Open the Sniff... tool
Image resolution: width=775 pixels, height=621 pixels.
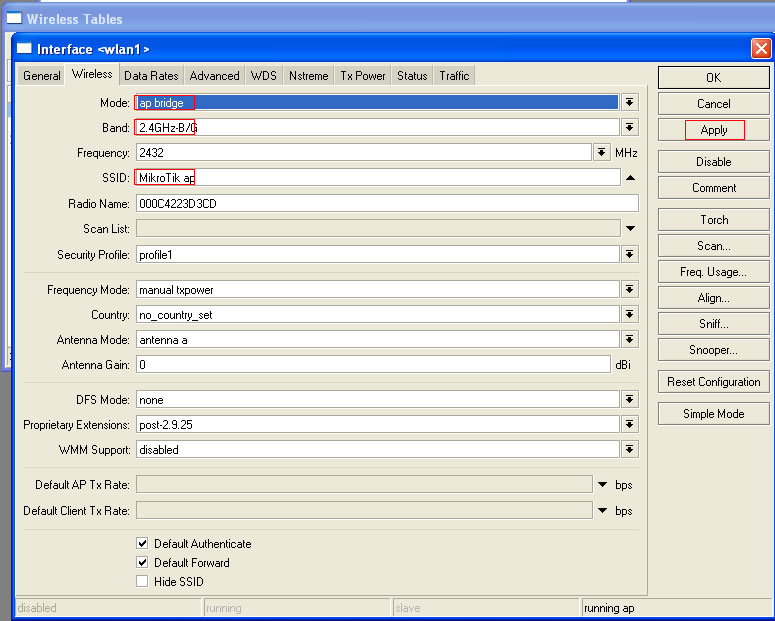pos(713,324)
